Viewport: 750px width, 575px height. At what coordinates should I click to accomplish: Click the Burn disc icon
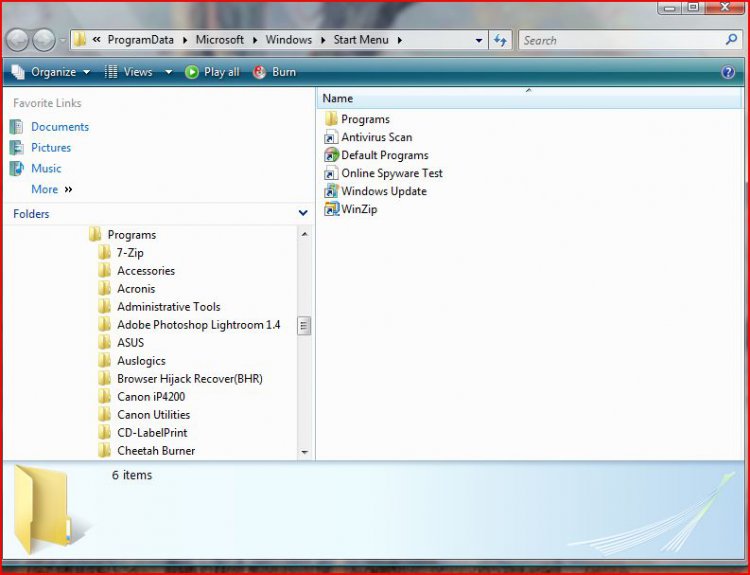coord(260,72)
